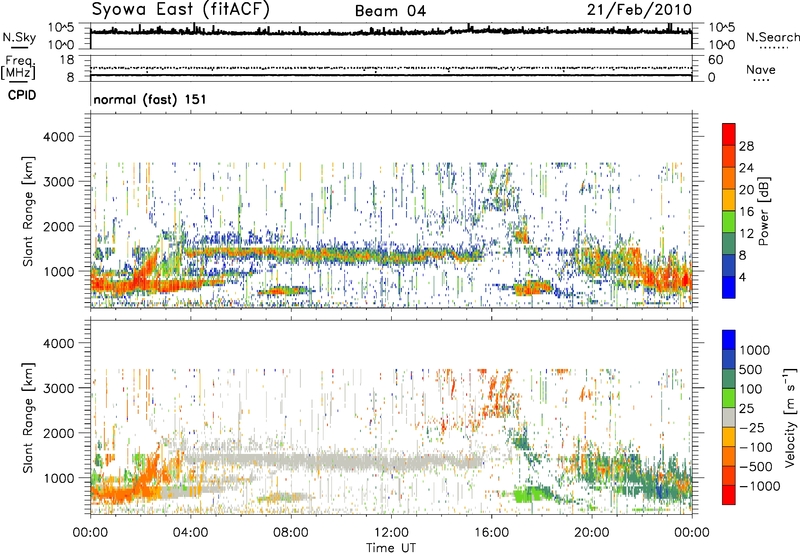Screen dimensions: 800x554
Task: Select the "20:00" time tick label
Action: pos(591,533)
